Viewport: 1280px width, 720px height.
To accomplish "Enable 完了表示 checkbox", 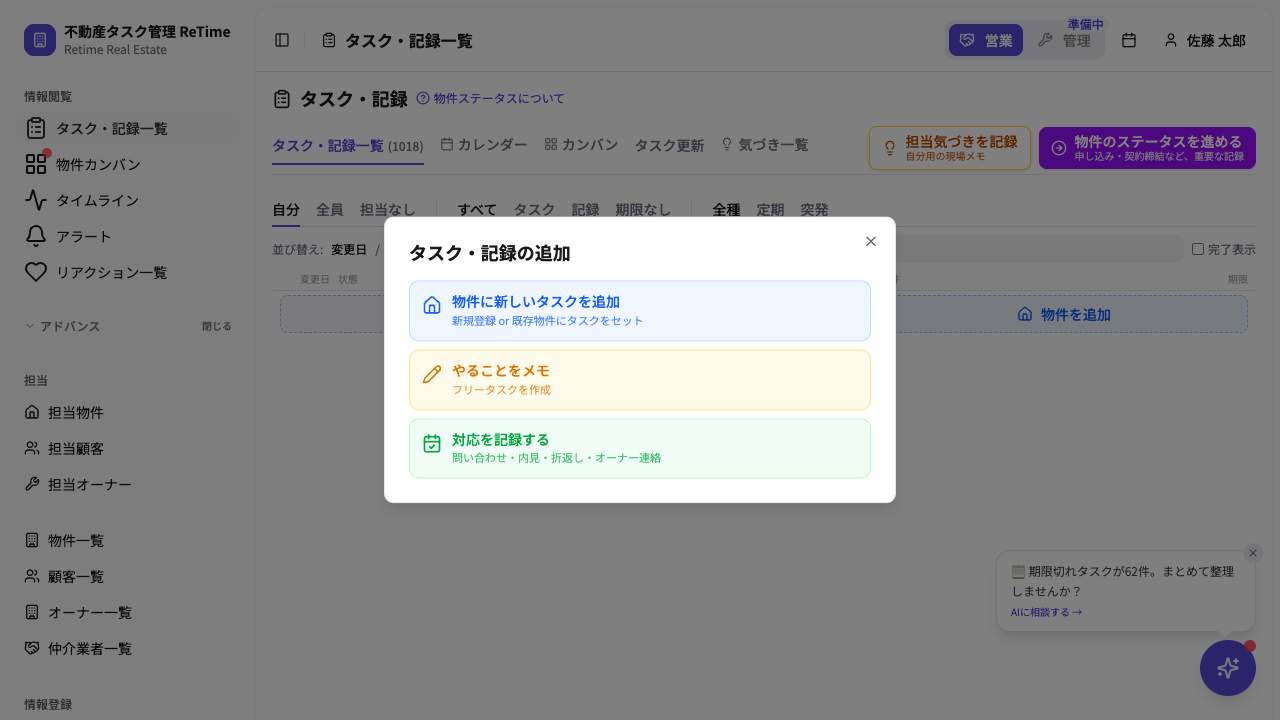I will [1198, 249].
